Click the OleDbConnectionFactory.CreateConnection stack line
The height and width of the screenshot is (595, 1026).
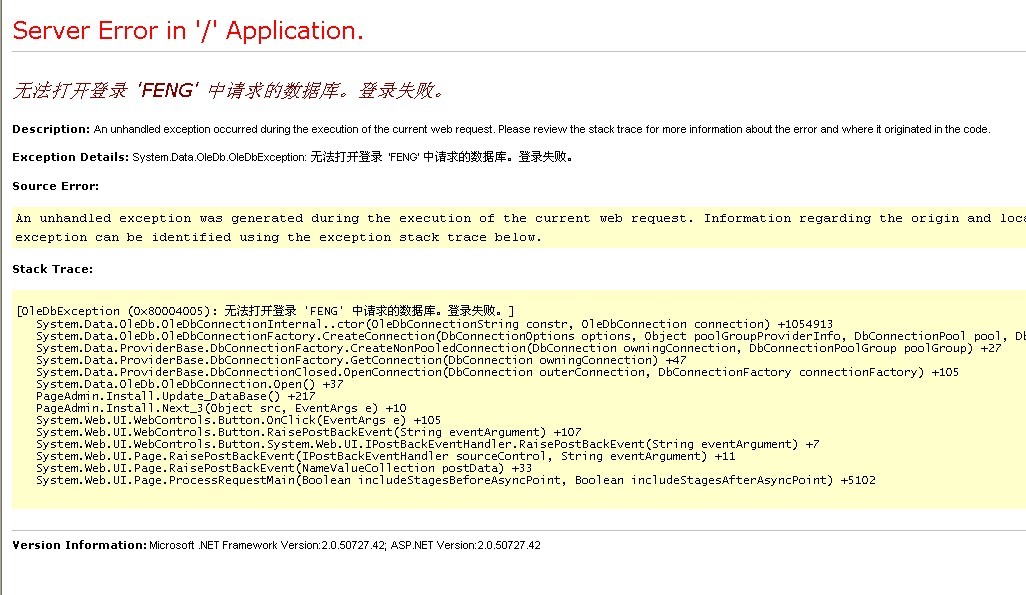click(x=500, y=336)
